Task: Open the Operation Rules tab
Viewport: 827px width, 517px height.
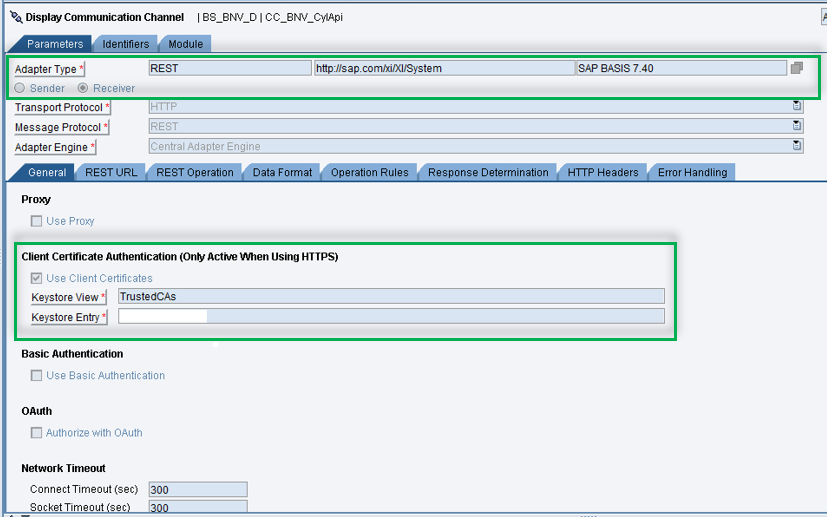Action: 369,173
